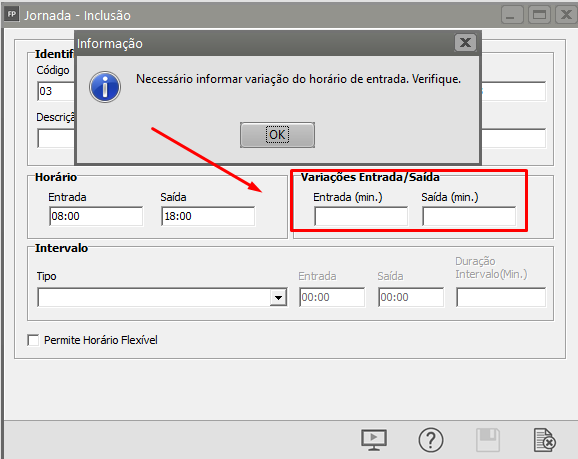Click the Entrada (min.) variation field

pos(361,216)
